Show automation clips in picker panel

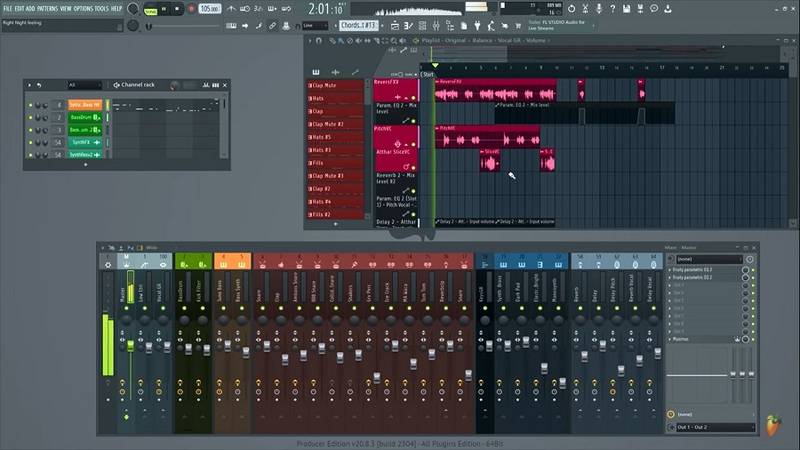355,72
